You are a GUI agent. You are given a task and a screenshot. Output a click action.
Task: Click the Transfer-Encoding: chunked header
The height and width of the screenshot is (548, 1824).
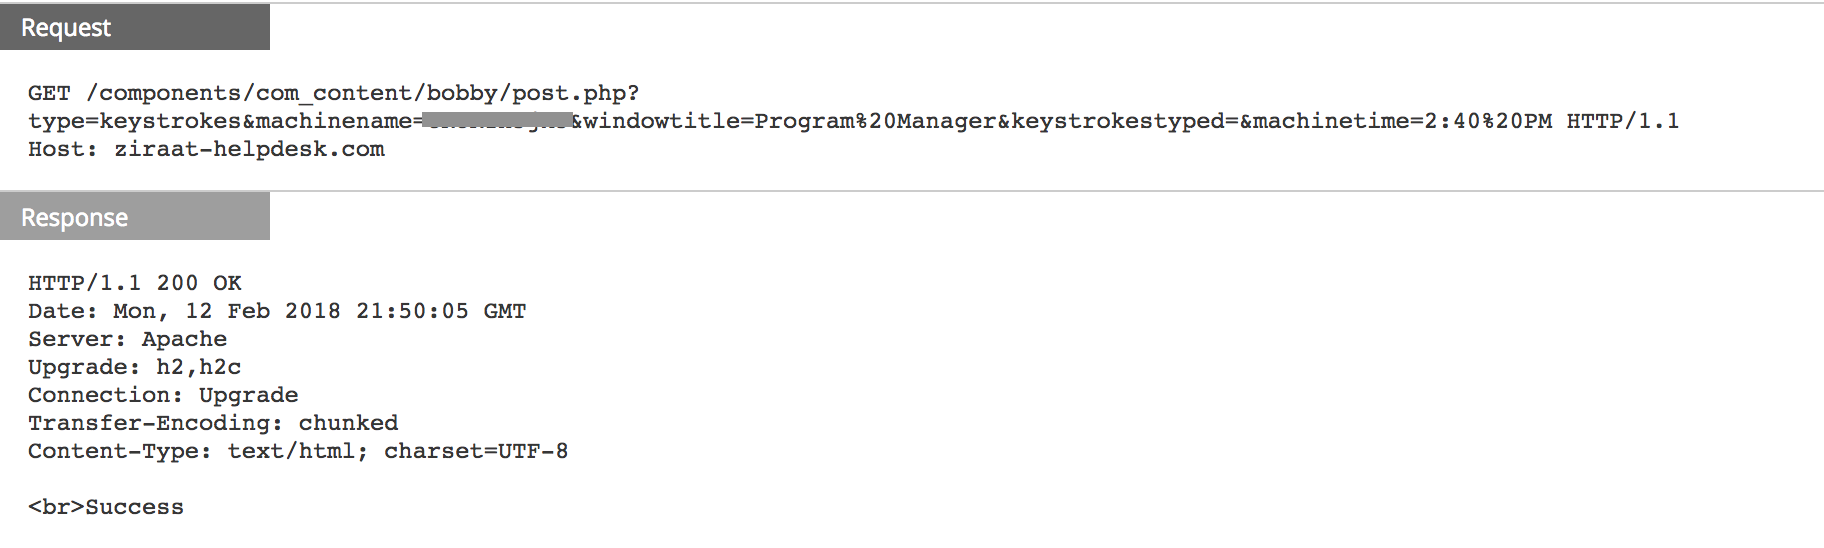(x=213, y=423)
